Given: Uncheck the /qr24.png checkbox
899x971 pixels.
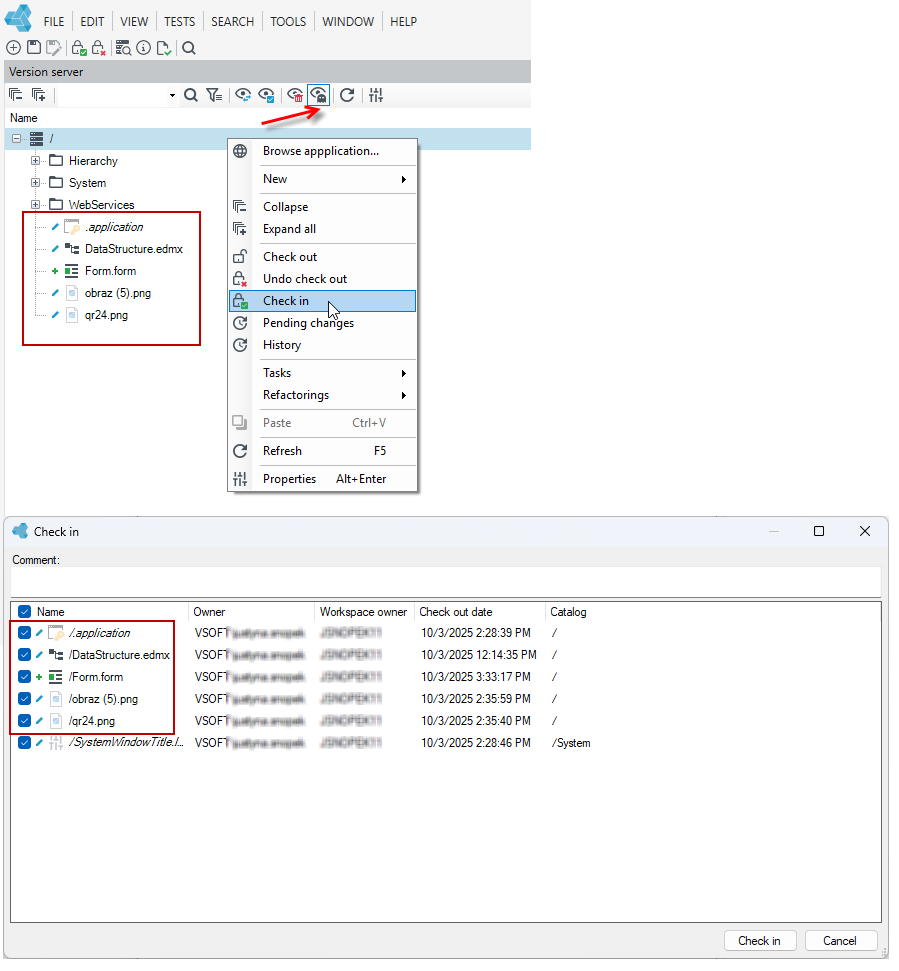Looking at the screenshot, I should (x=24, y=721).
